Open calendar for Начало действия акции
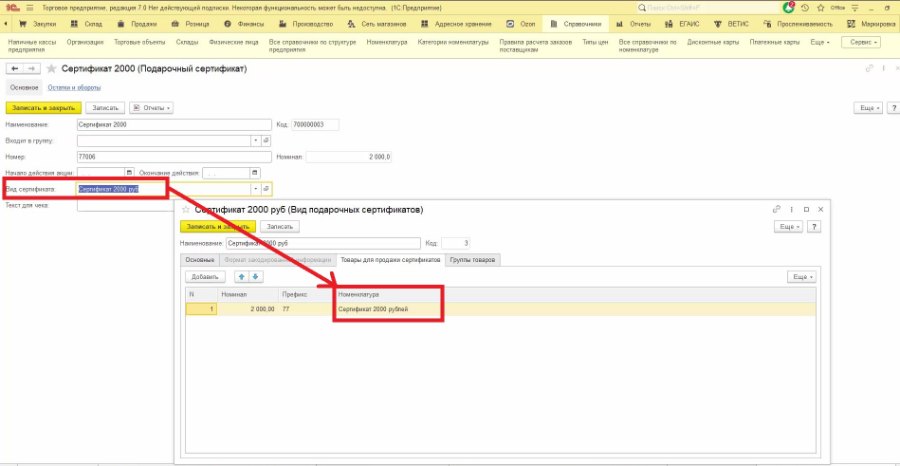This screenshot has width=900, height=466. point(130,173)
